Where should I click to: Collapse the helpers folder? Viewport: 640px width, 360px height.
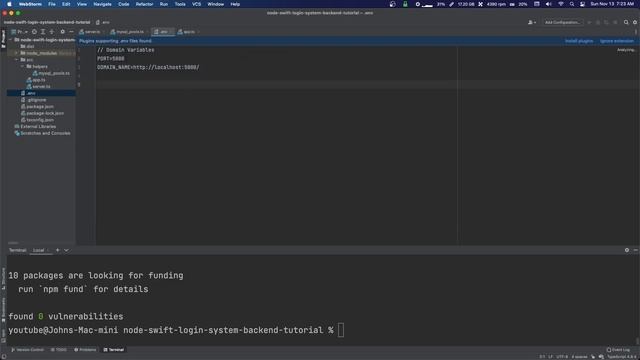coord(22,67)
